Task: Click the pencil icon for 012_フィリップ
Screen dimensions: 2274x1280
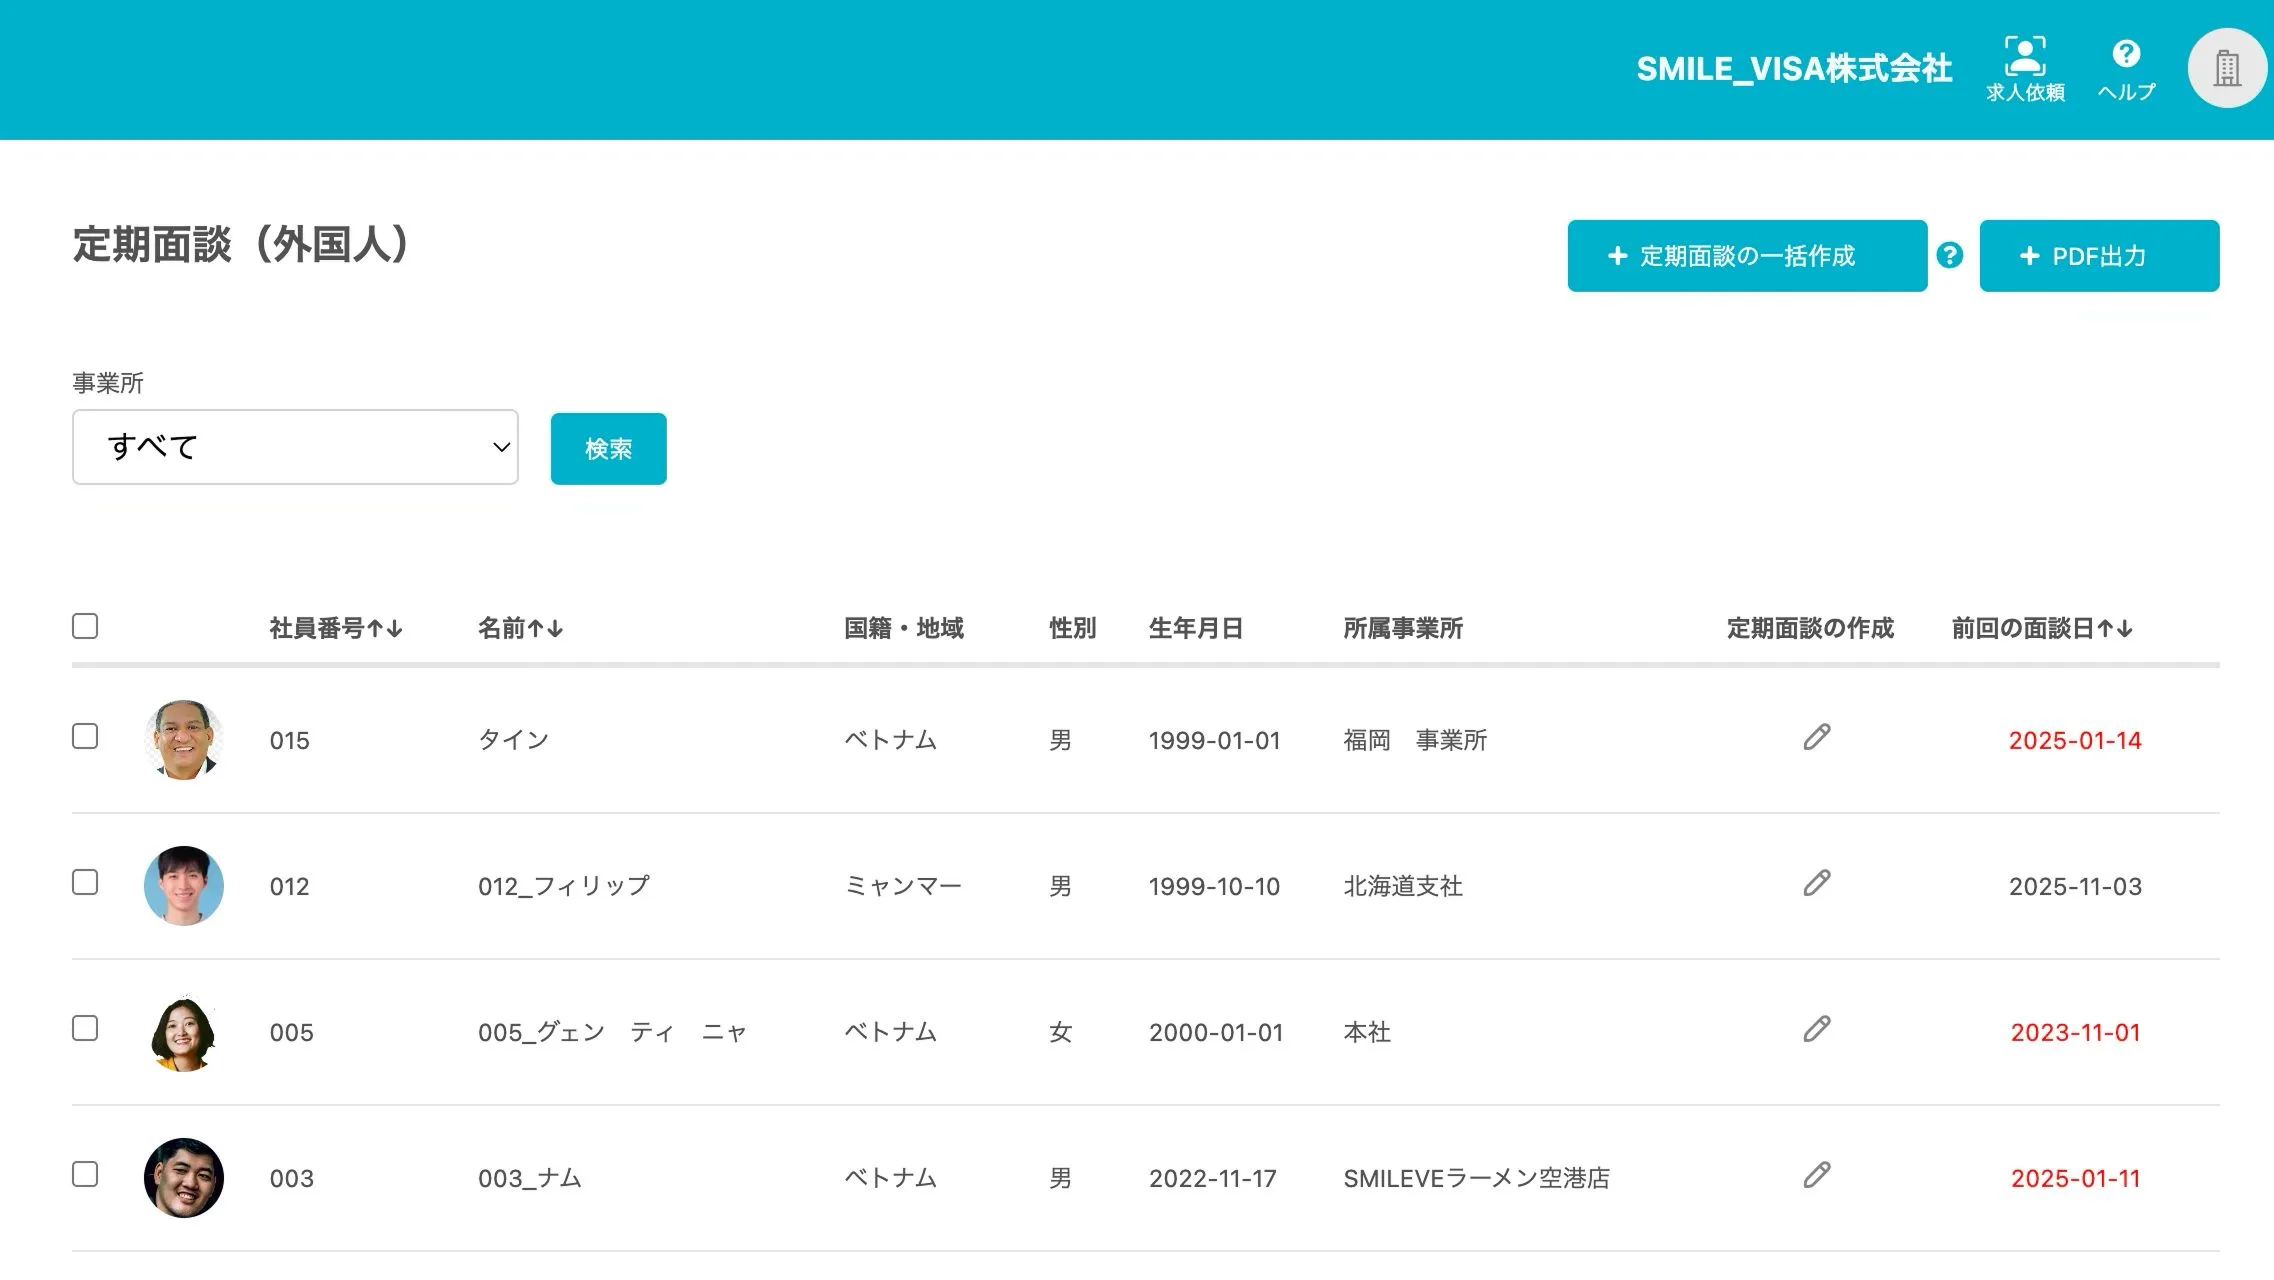Action: tap(1816, 884)
